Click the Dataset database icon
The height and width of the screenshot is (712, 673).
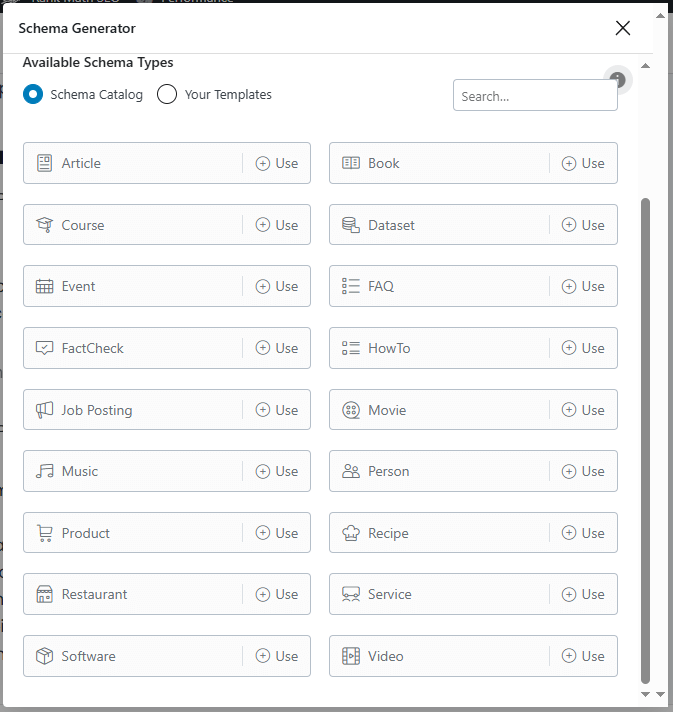(x=350, y=225)
